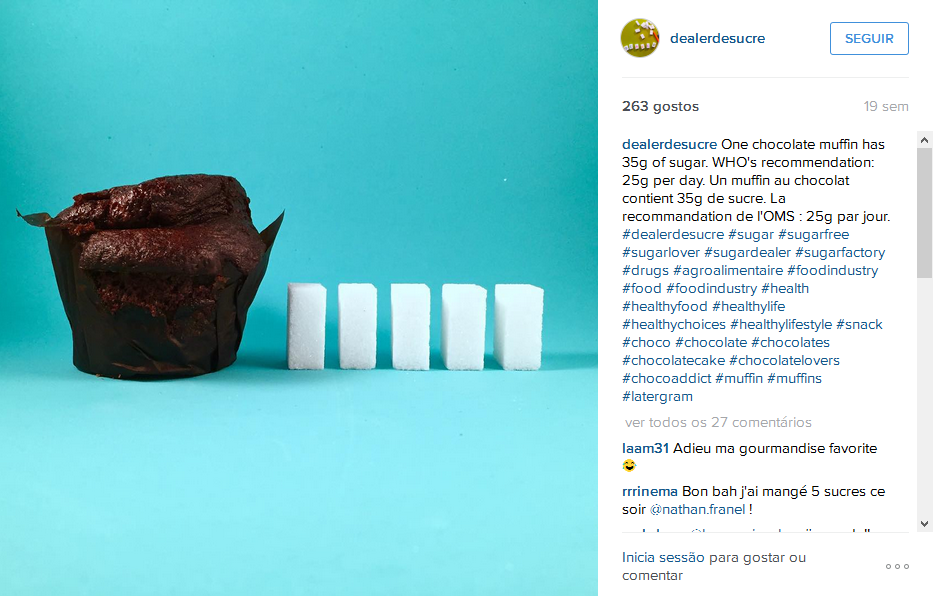Open the three-dot more options menu
Image resolution: width=933 pixels, height=596 pixels.
(897, 566)
